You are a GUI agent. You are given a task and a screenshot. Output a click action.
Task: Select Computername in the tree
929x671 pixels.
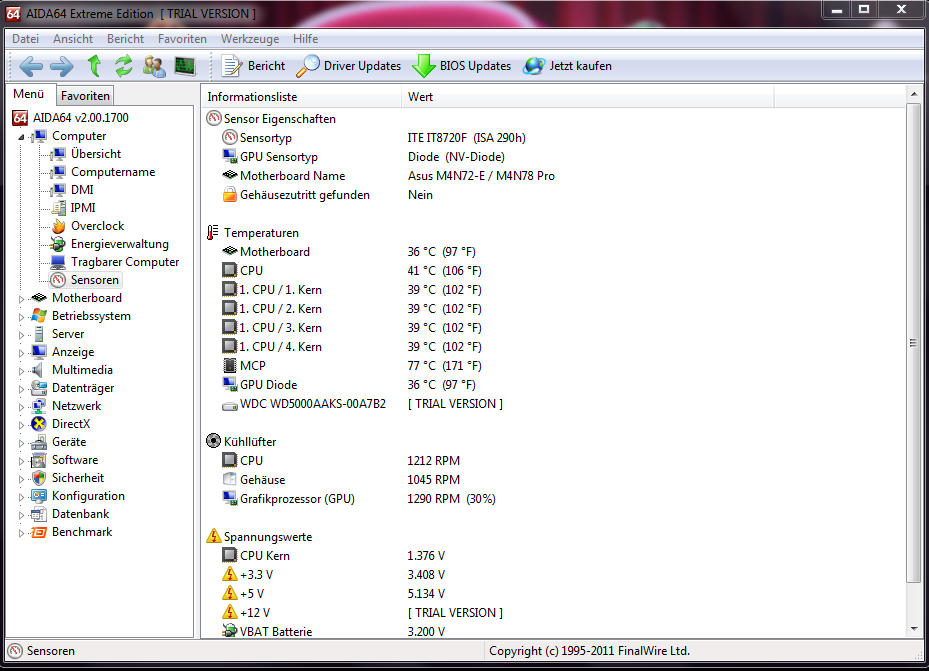pos(113,172)
